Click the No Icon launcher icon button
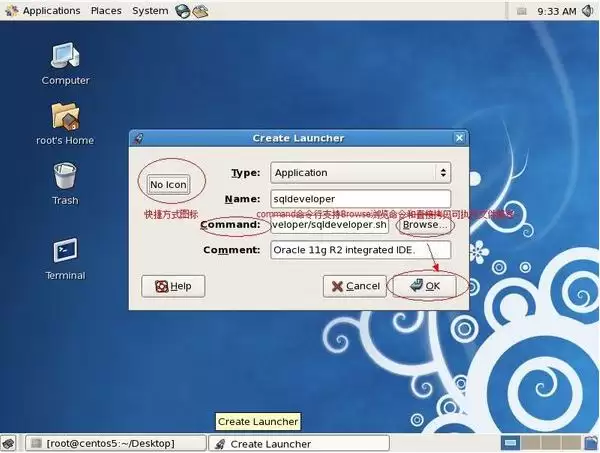Image resolution: width=600 pixels, height=453 pixels. (x=168, y=184)
